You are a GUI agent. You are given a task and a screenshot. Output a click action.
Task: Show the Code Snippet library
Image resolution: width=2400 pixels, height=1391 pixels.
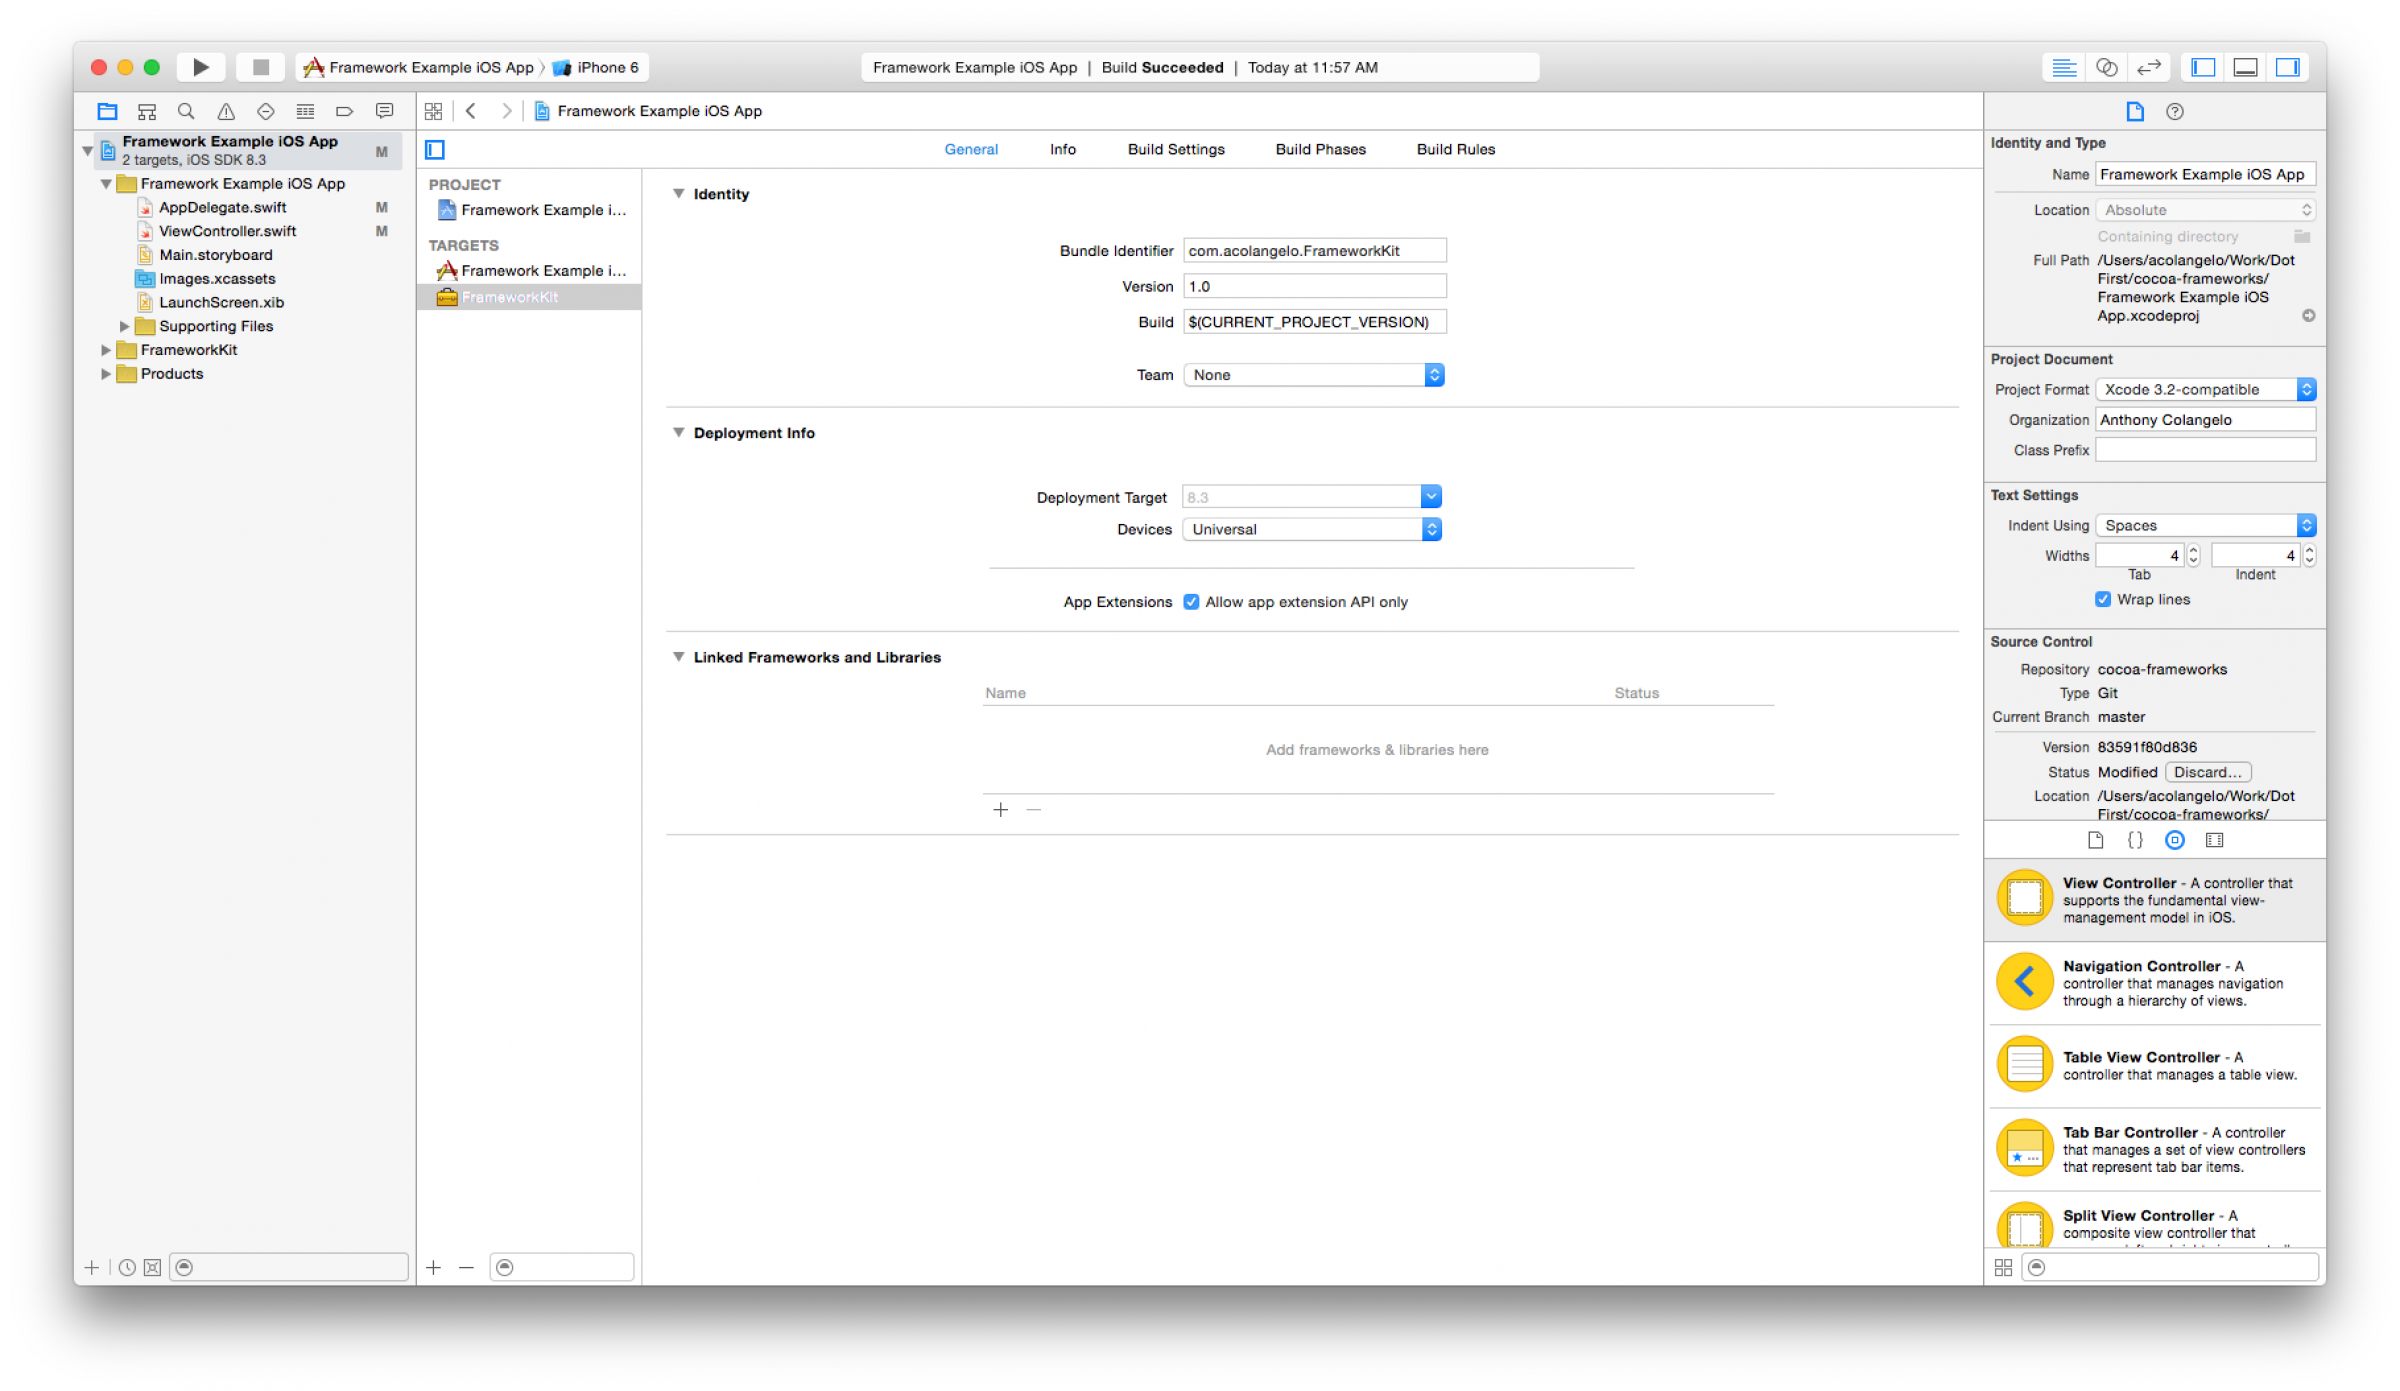pos(2135,840)
